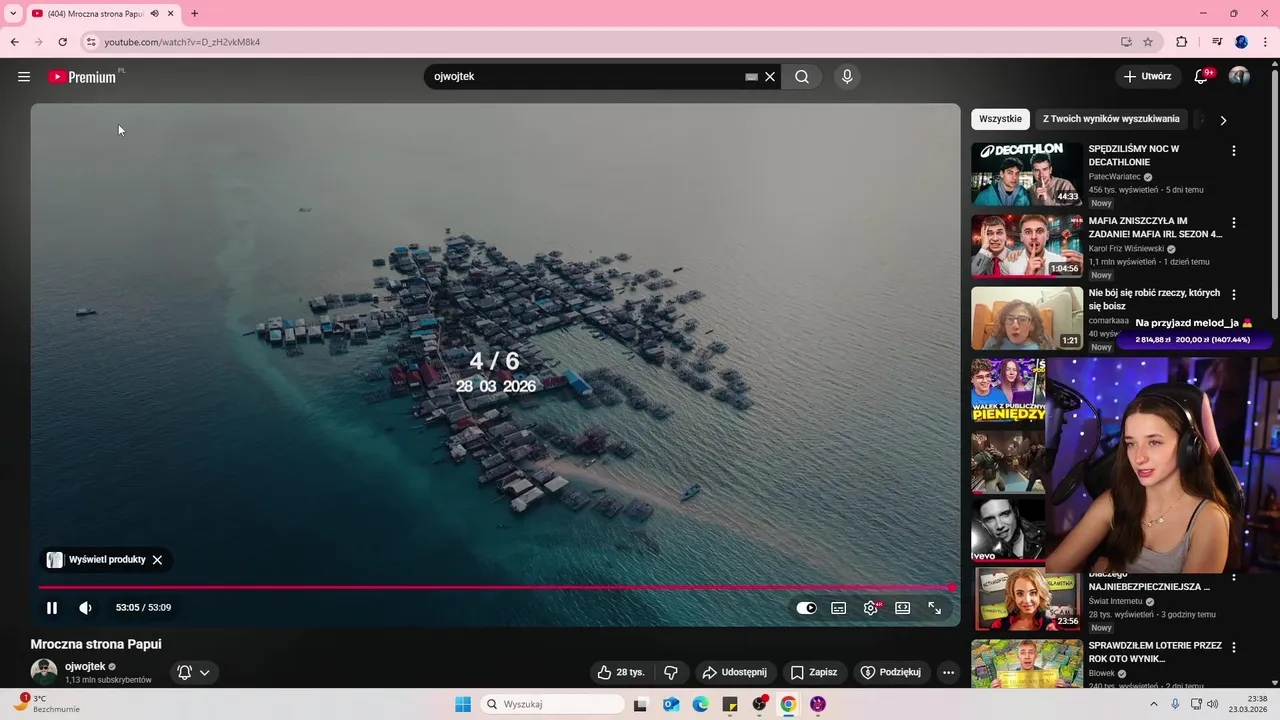Open the Chrome profile avatar
Screen dimensions: 1280x720
point(1241,42)
